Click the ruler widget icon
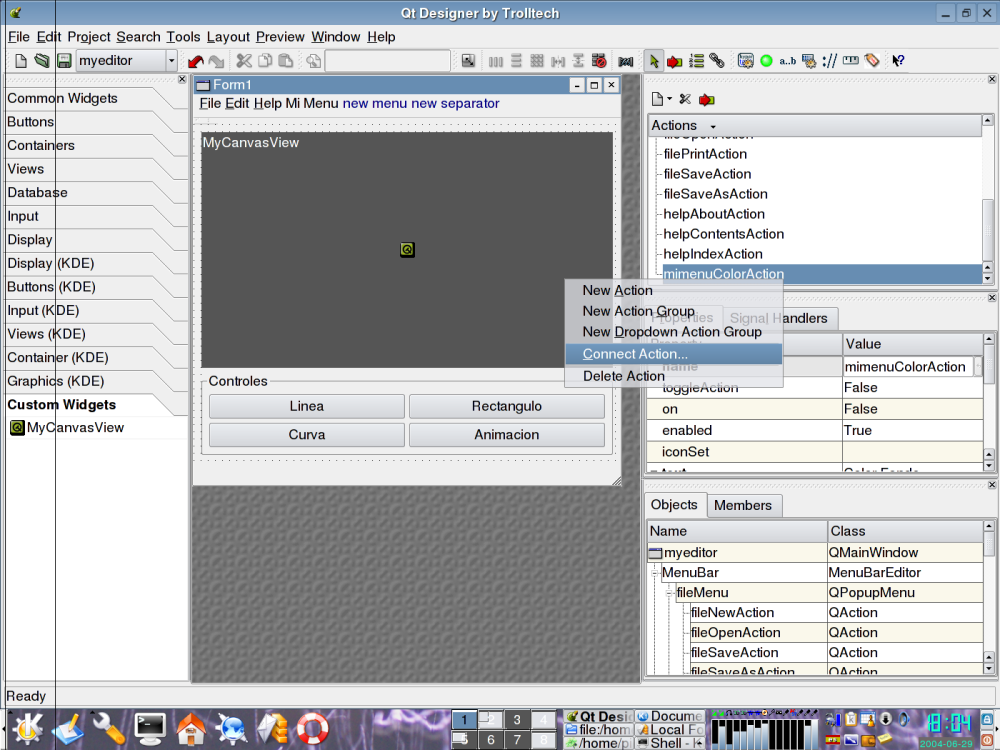1000x750 pixels. click(x=851, y=61)
